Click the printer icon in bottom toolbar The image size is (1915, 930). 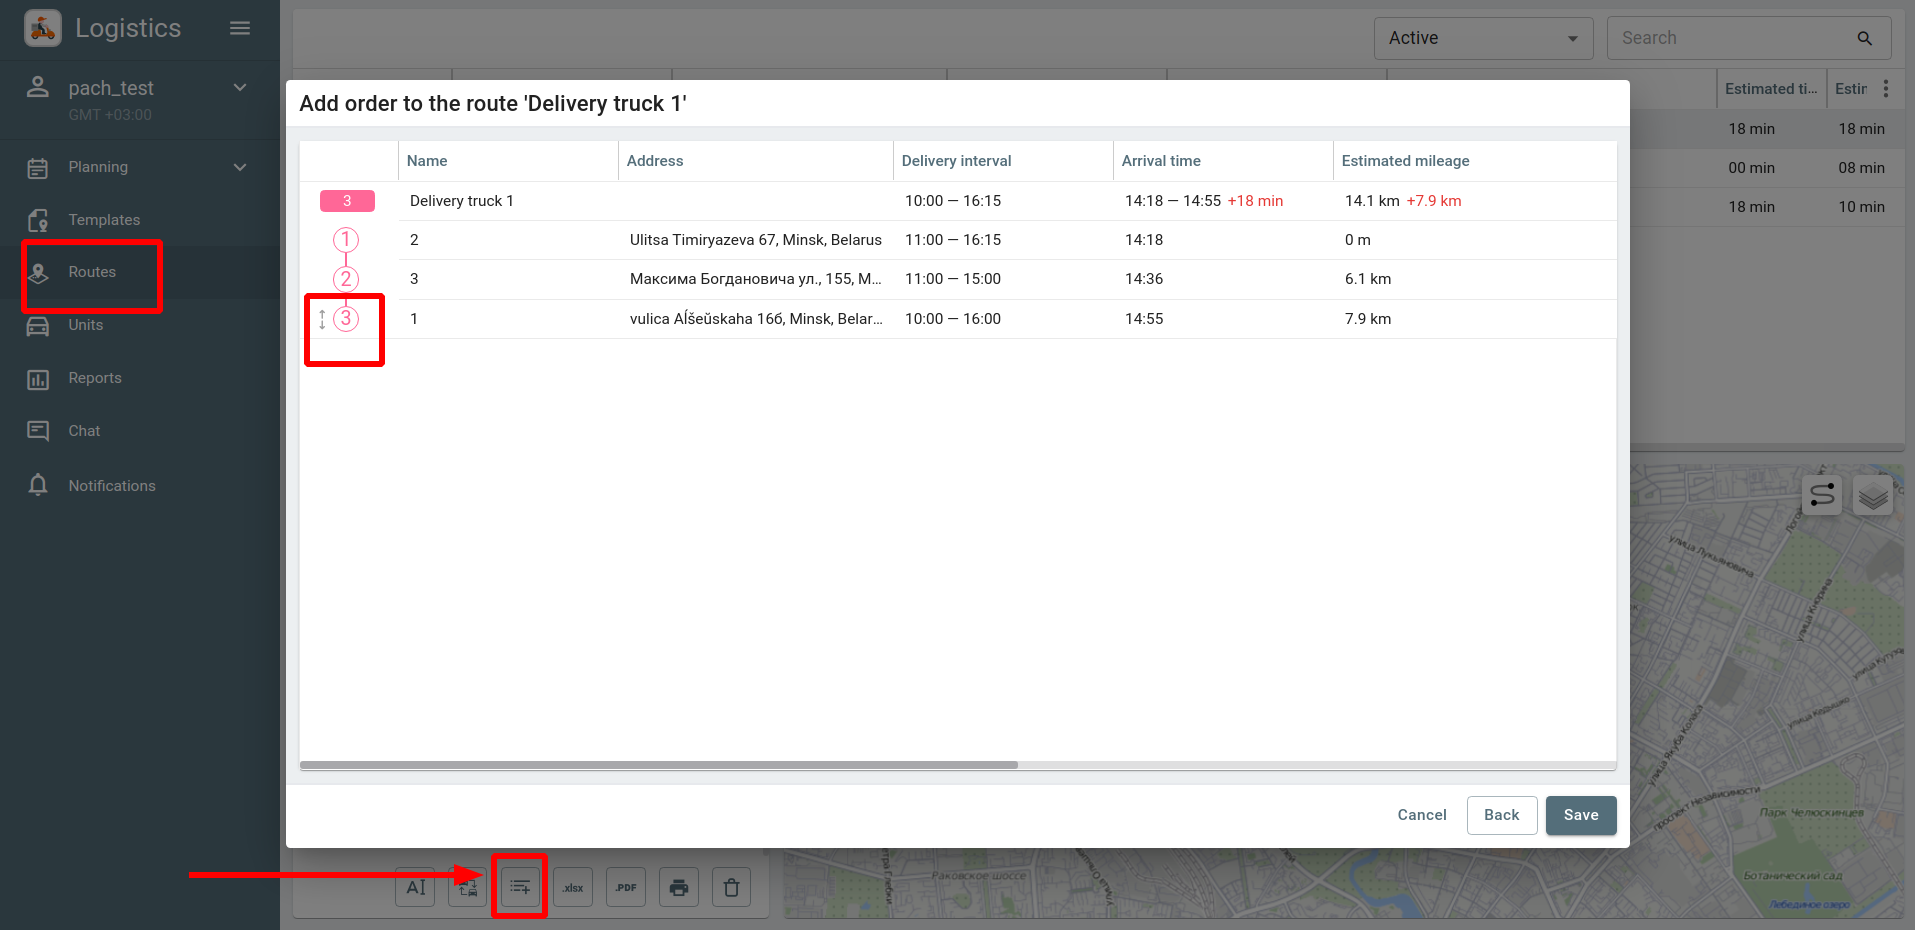point(679,887)
